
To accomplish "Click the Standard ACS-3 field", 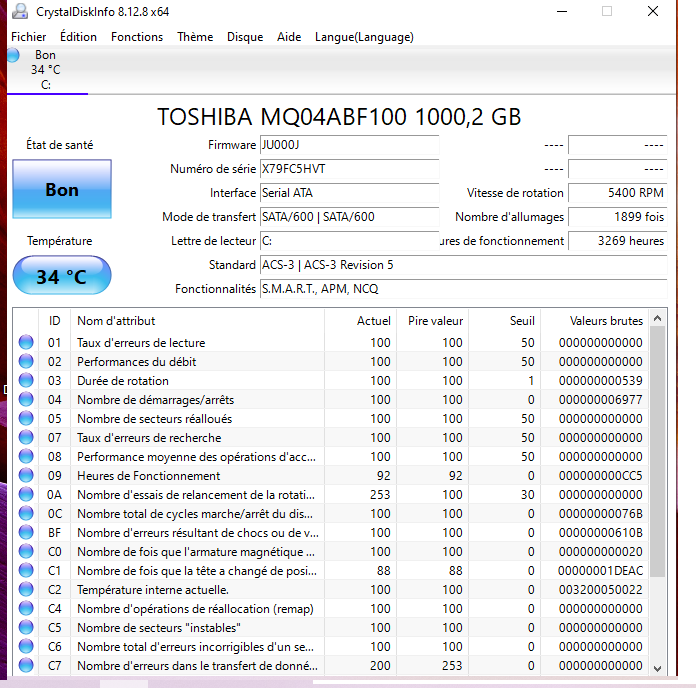I will coord(463,265).
